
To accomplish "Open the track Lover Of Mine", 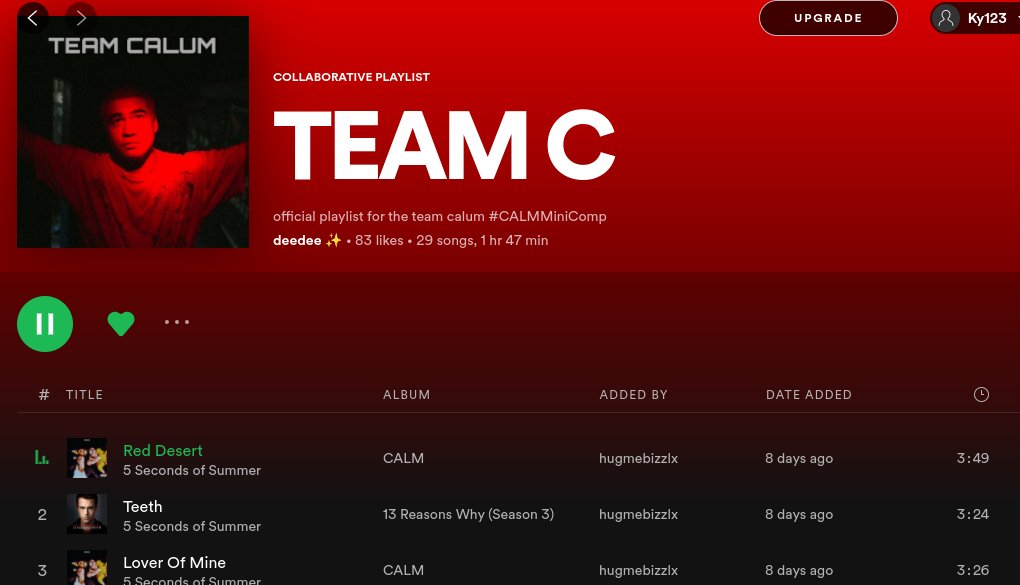I will [x=174, y=563].
